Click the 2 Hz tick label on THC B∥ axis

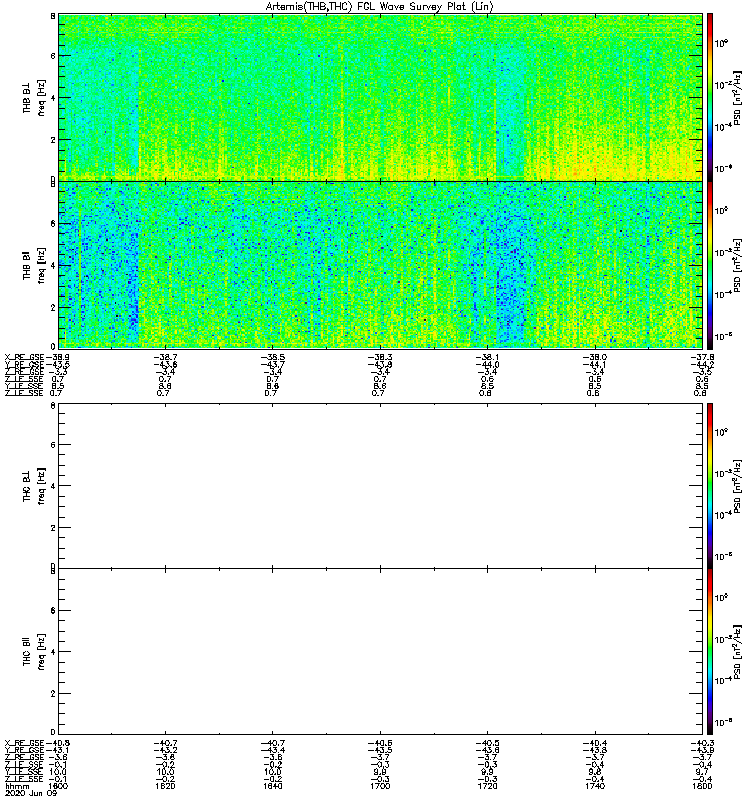[x=53, y=694]
